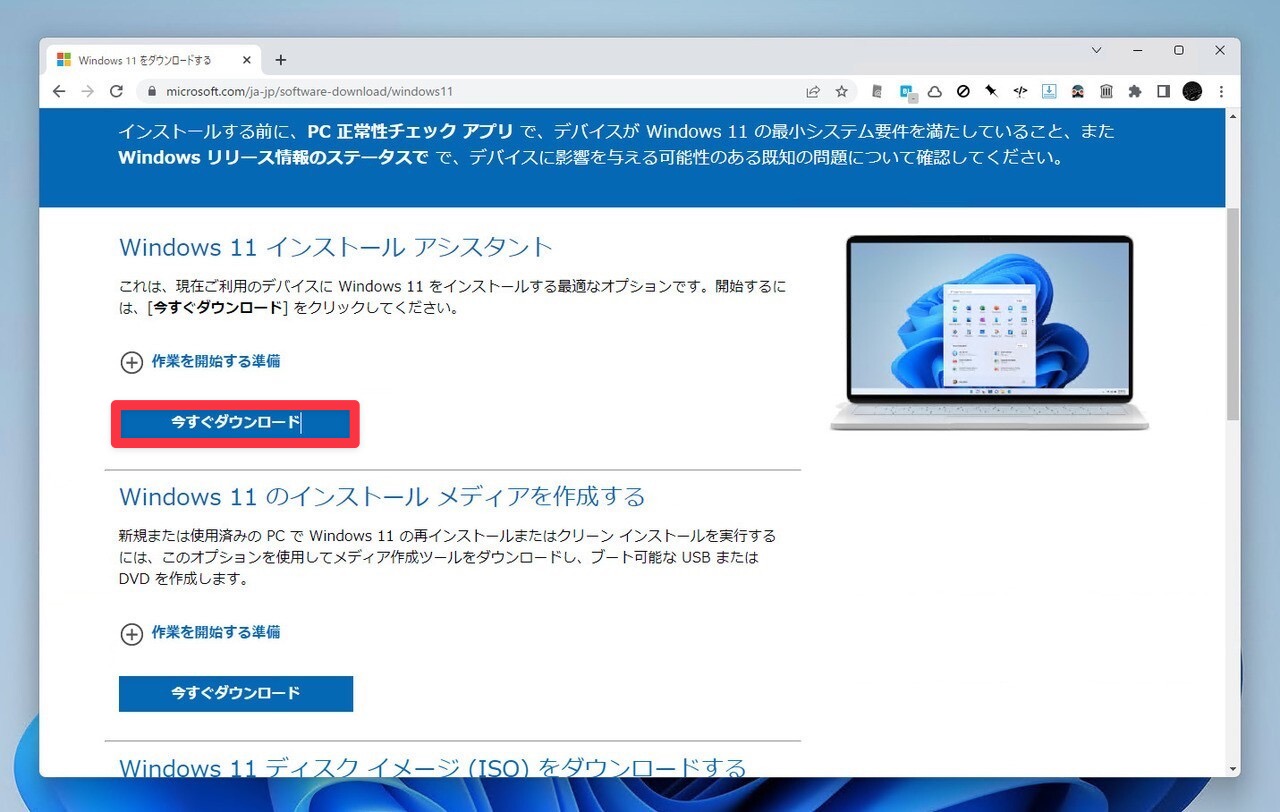
Task: Toggle the browser side panel
Action: click(x=1163, y=91)
